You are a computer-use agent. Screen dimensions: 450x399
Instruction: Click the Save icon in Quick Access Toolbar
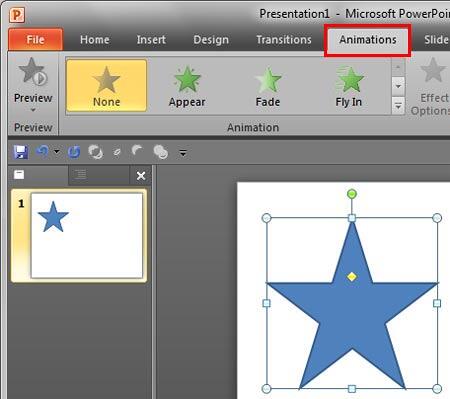pyautogui.click(x=21, y=152)
